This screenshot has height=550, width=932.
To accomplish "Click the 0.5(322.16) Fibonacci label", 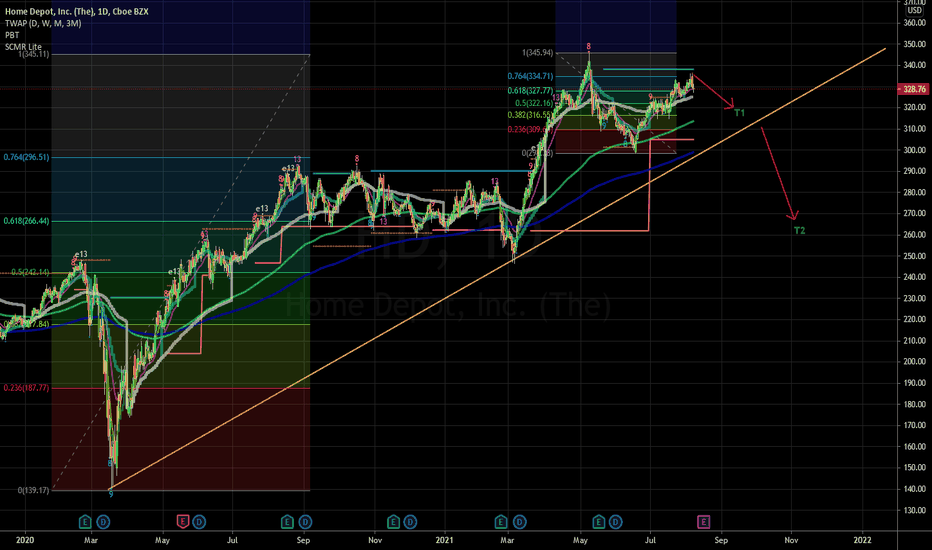I will click(534, 103).
